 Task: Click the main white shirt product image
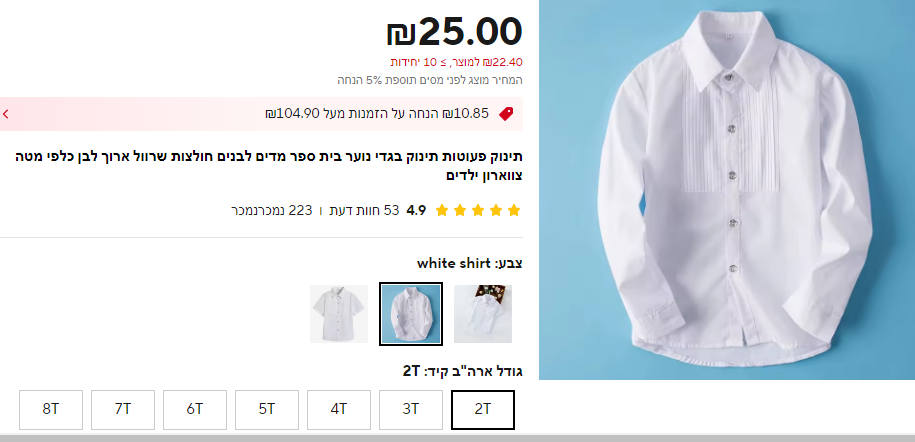pyautogui.click(x=727, y=190)
